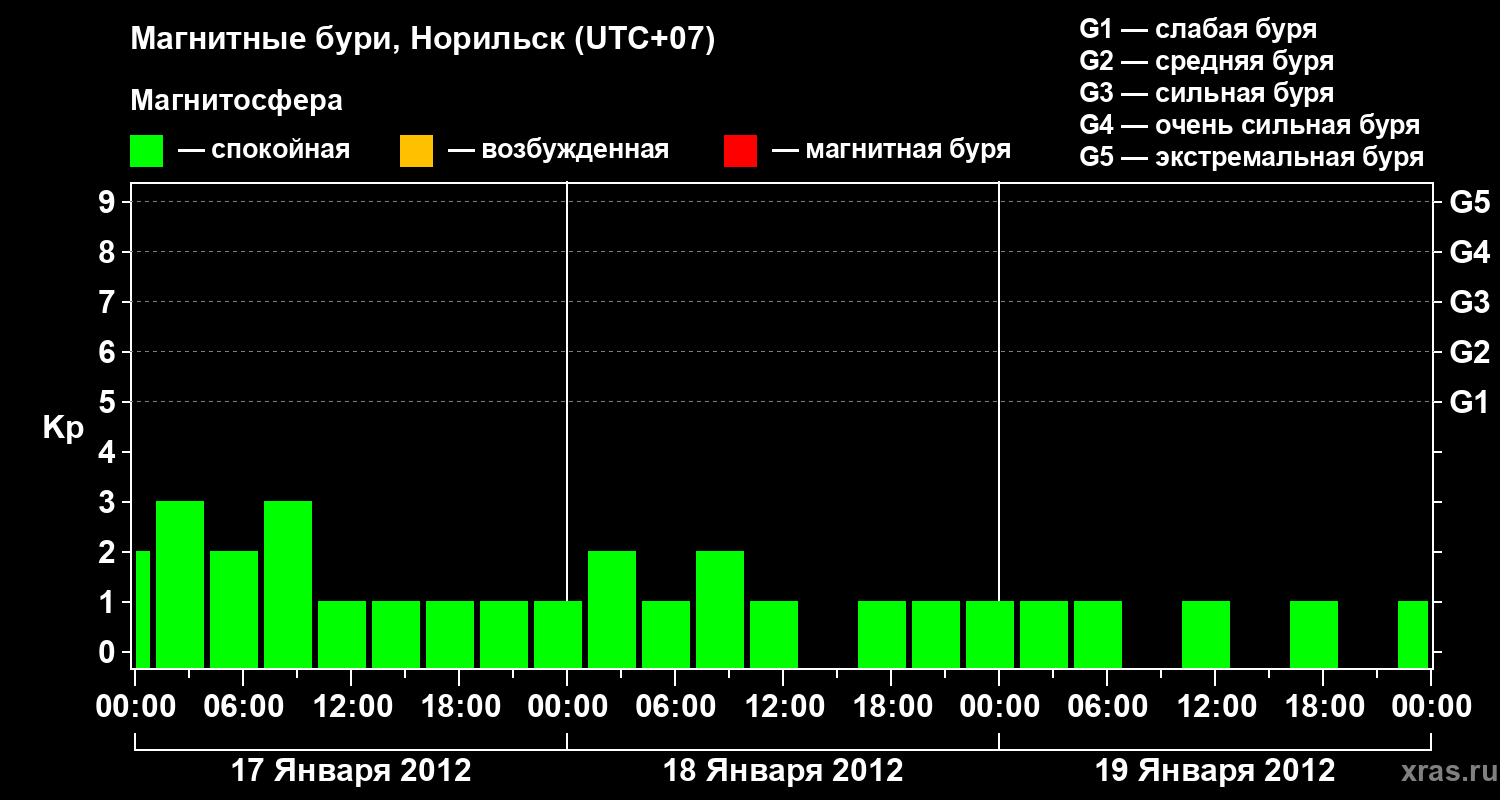Click the right-axis 'G3' label
Viewport: 1500px width, 800px height.
tap(1469, 302)
